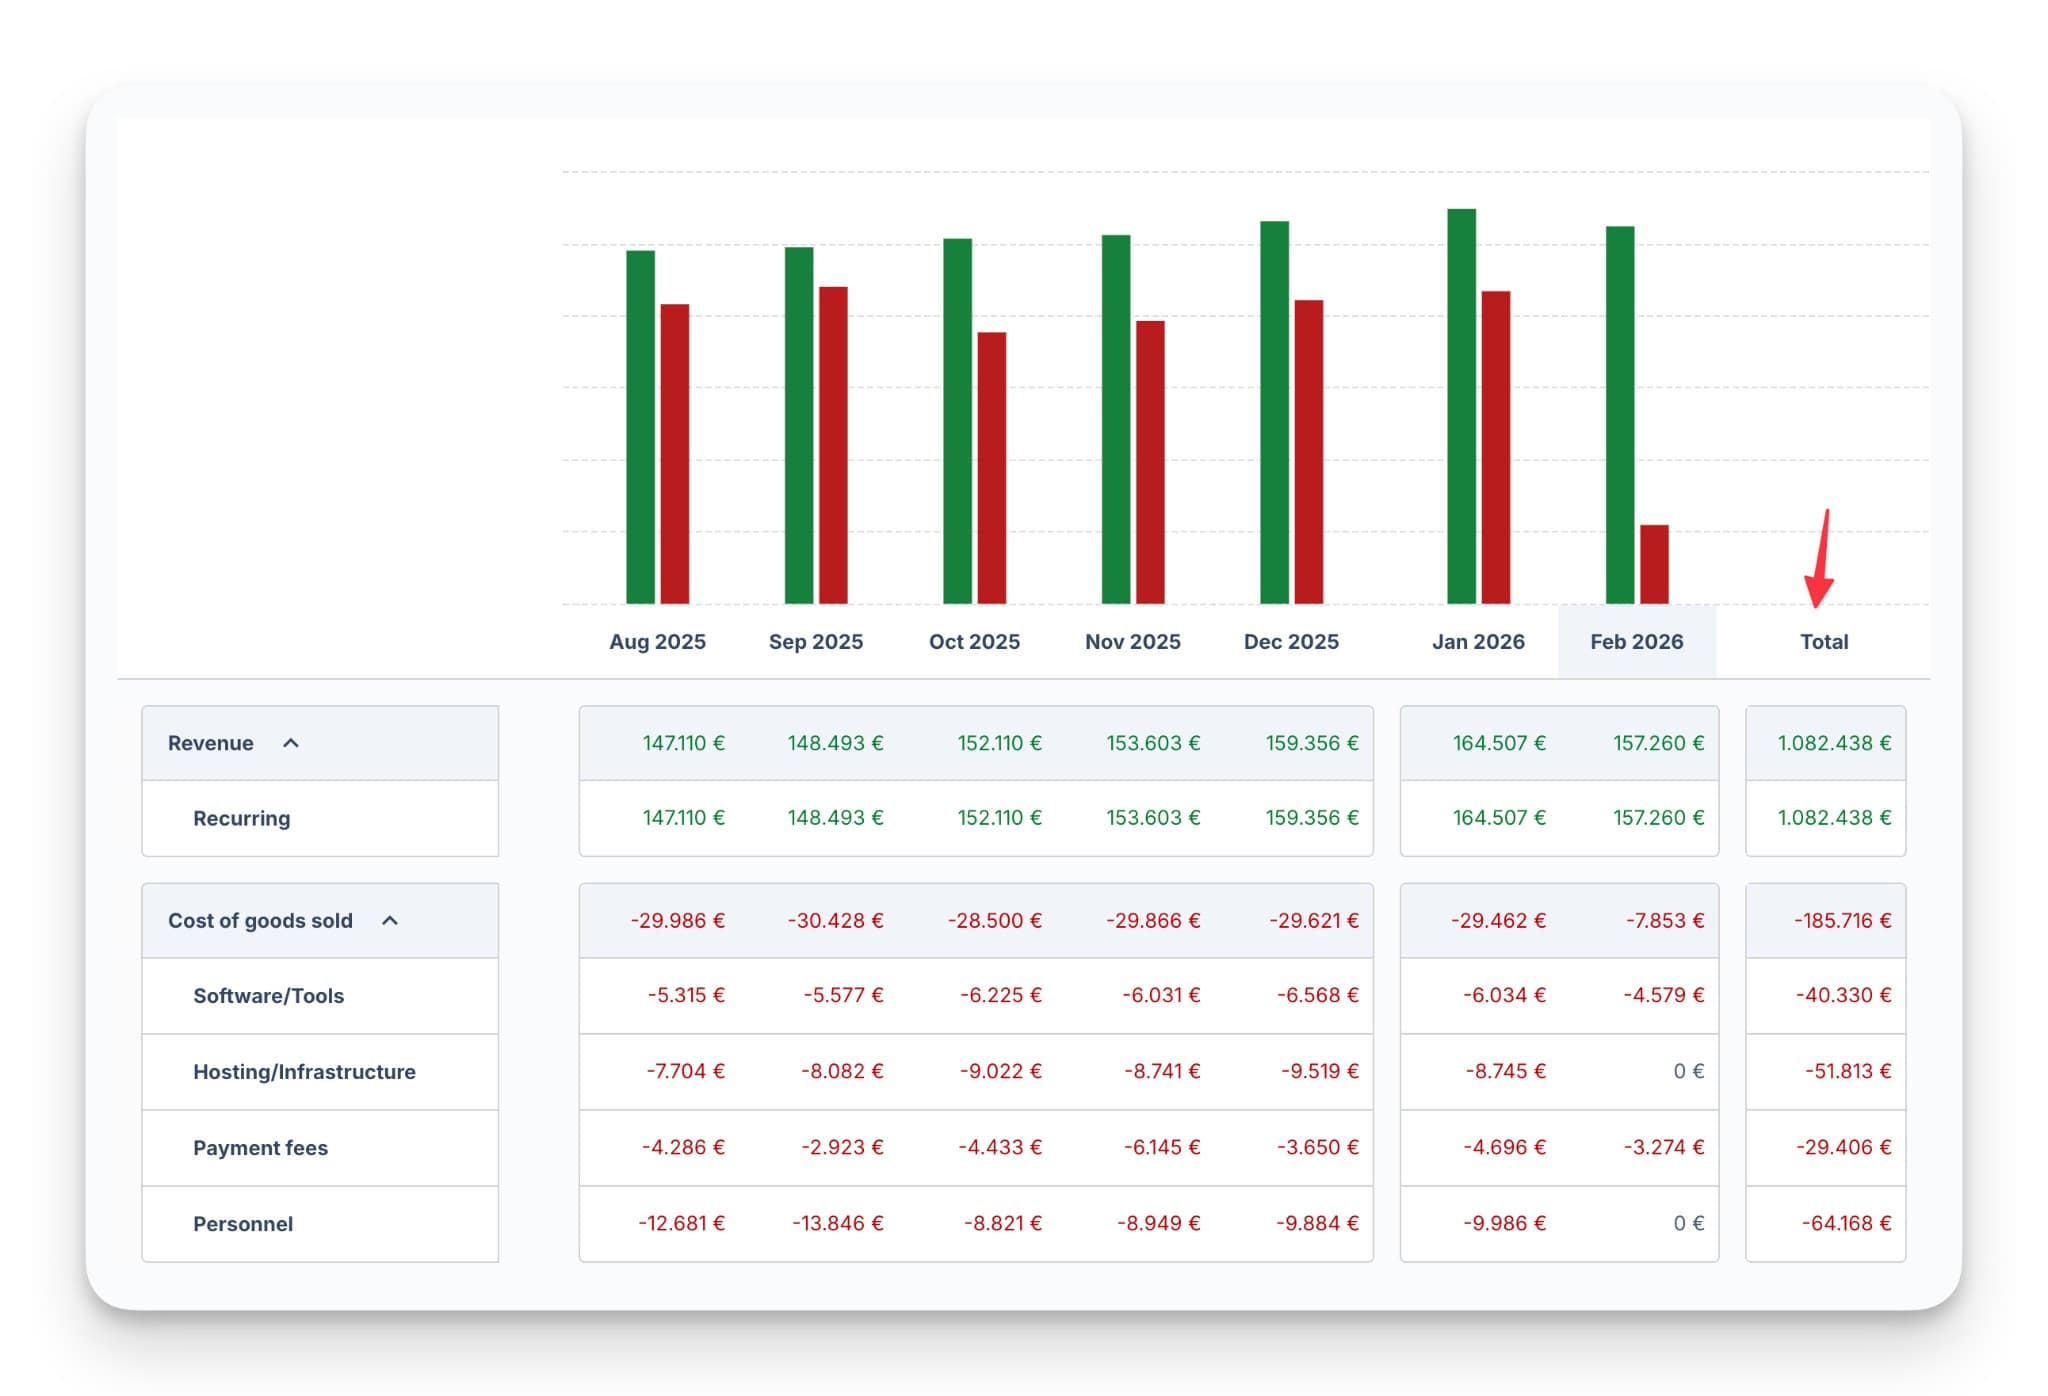Select the Personnel row label
The image size is (2048, 1396).
click(x=243, y=1224)
